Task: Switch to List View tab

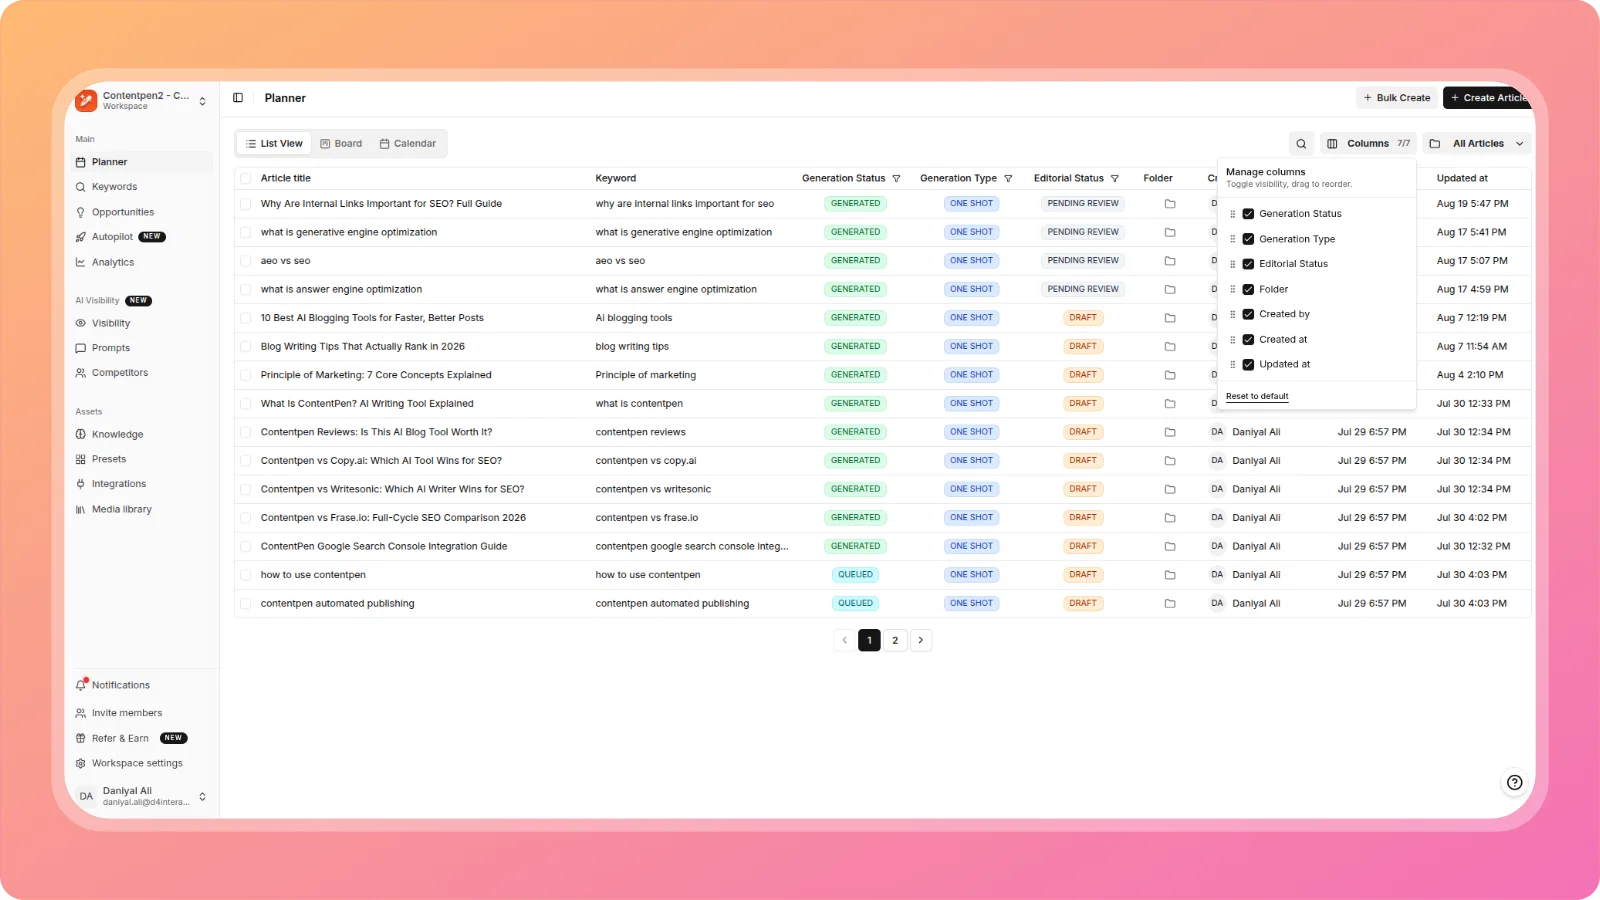Action: tap(274, 144)
